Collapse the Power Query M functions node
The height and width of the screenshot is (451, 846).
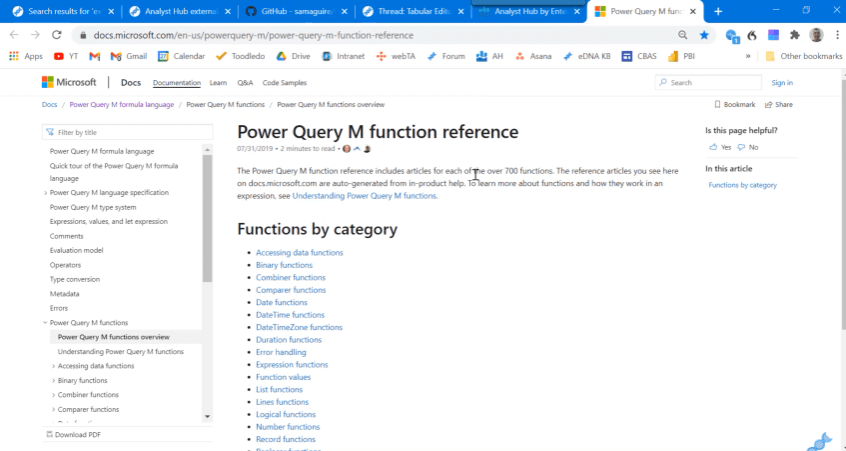[x=45, y=323]
